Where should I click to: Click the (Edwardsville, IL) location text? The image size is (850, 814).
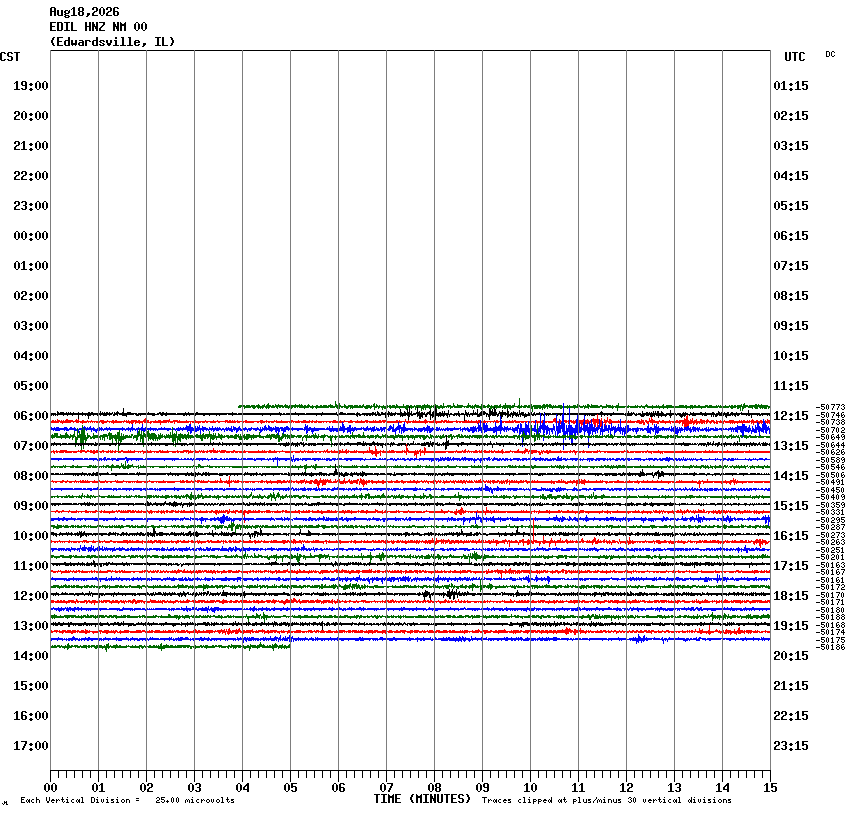pyautogui.click(x=112, y=42)
